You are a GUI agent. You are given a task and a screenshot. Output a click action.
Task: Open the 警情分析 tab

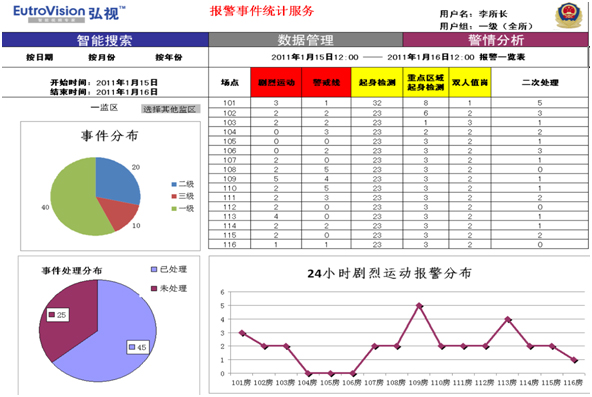click(x=496, y=40)
